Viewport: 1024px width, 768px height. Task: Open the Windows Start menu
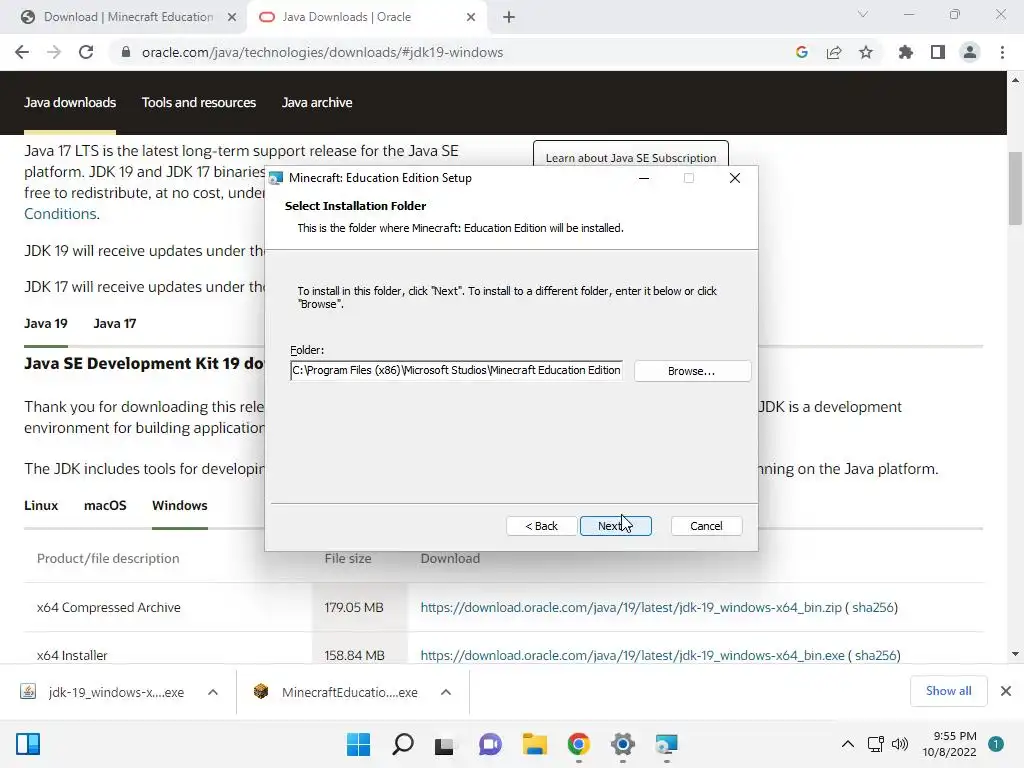359,744
